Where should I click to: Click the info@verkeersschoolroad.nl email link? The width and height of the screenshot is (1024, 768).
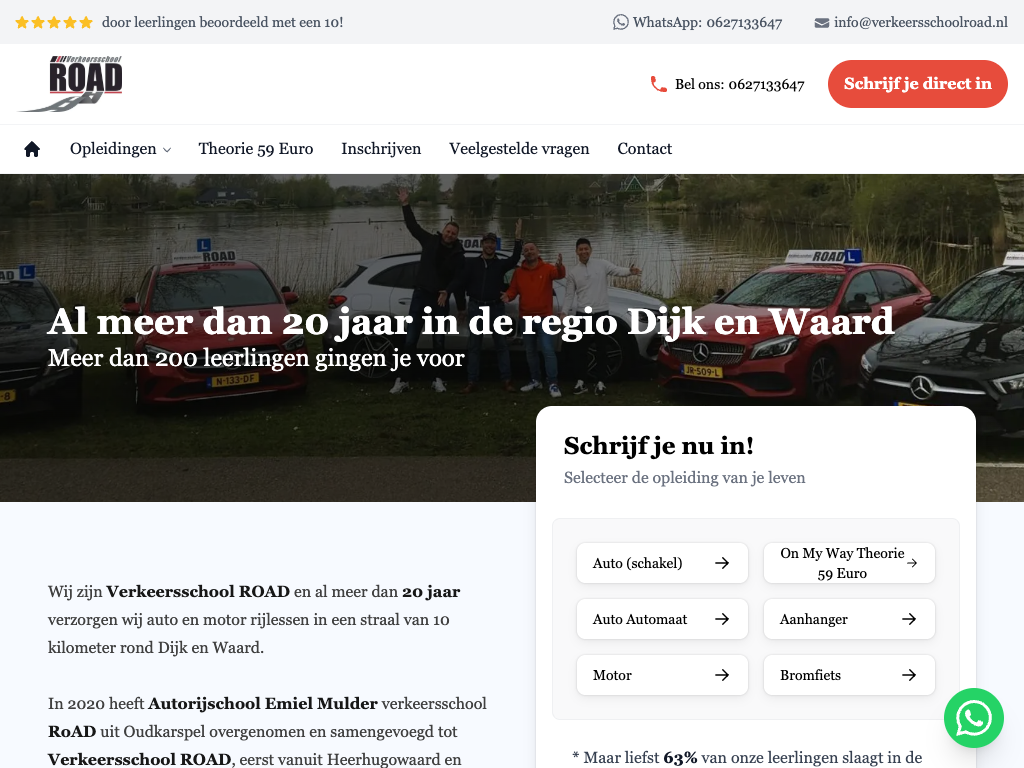[920, 22]
